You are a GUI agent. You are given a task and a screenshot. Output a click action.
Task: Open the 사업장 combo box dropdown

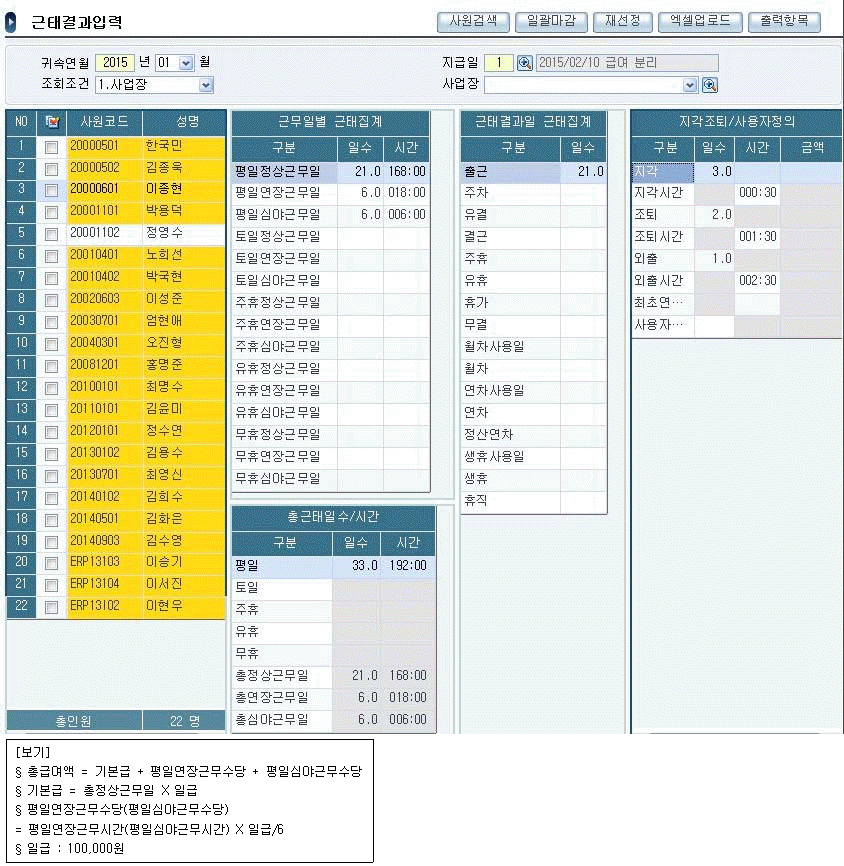pos(690,85)
